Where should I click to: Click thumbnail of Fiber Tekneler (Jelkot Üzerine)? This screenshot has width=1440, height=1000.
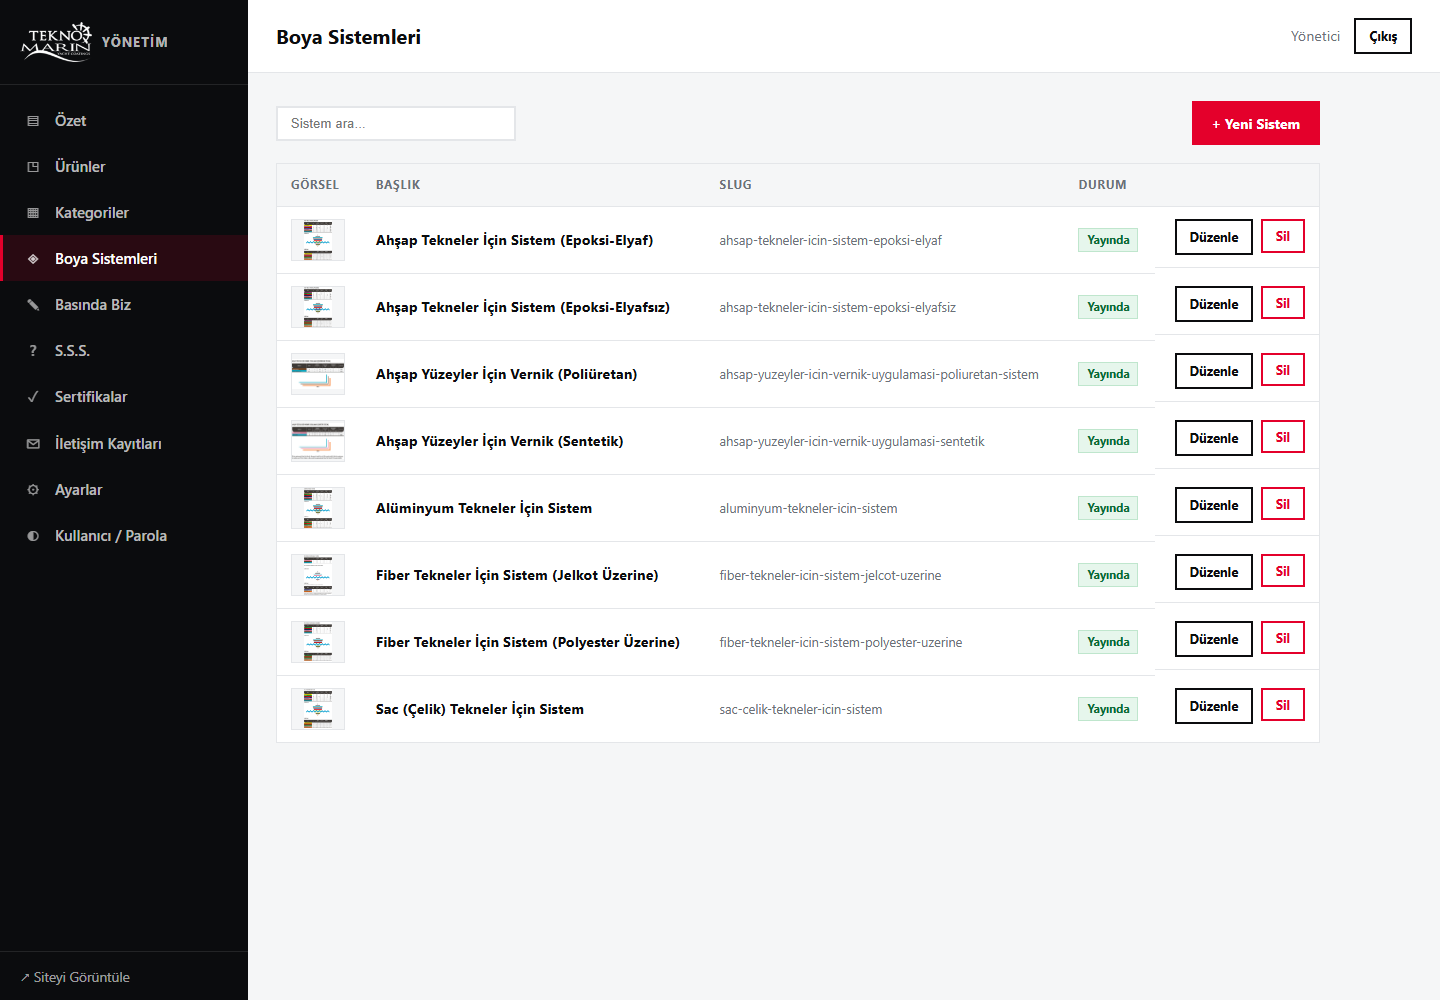coord(318,575)
